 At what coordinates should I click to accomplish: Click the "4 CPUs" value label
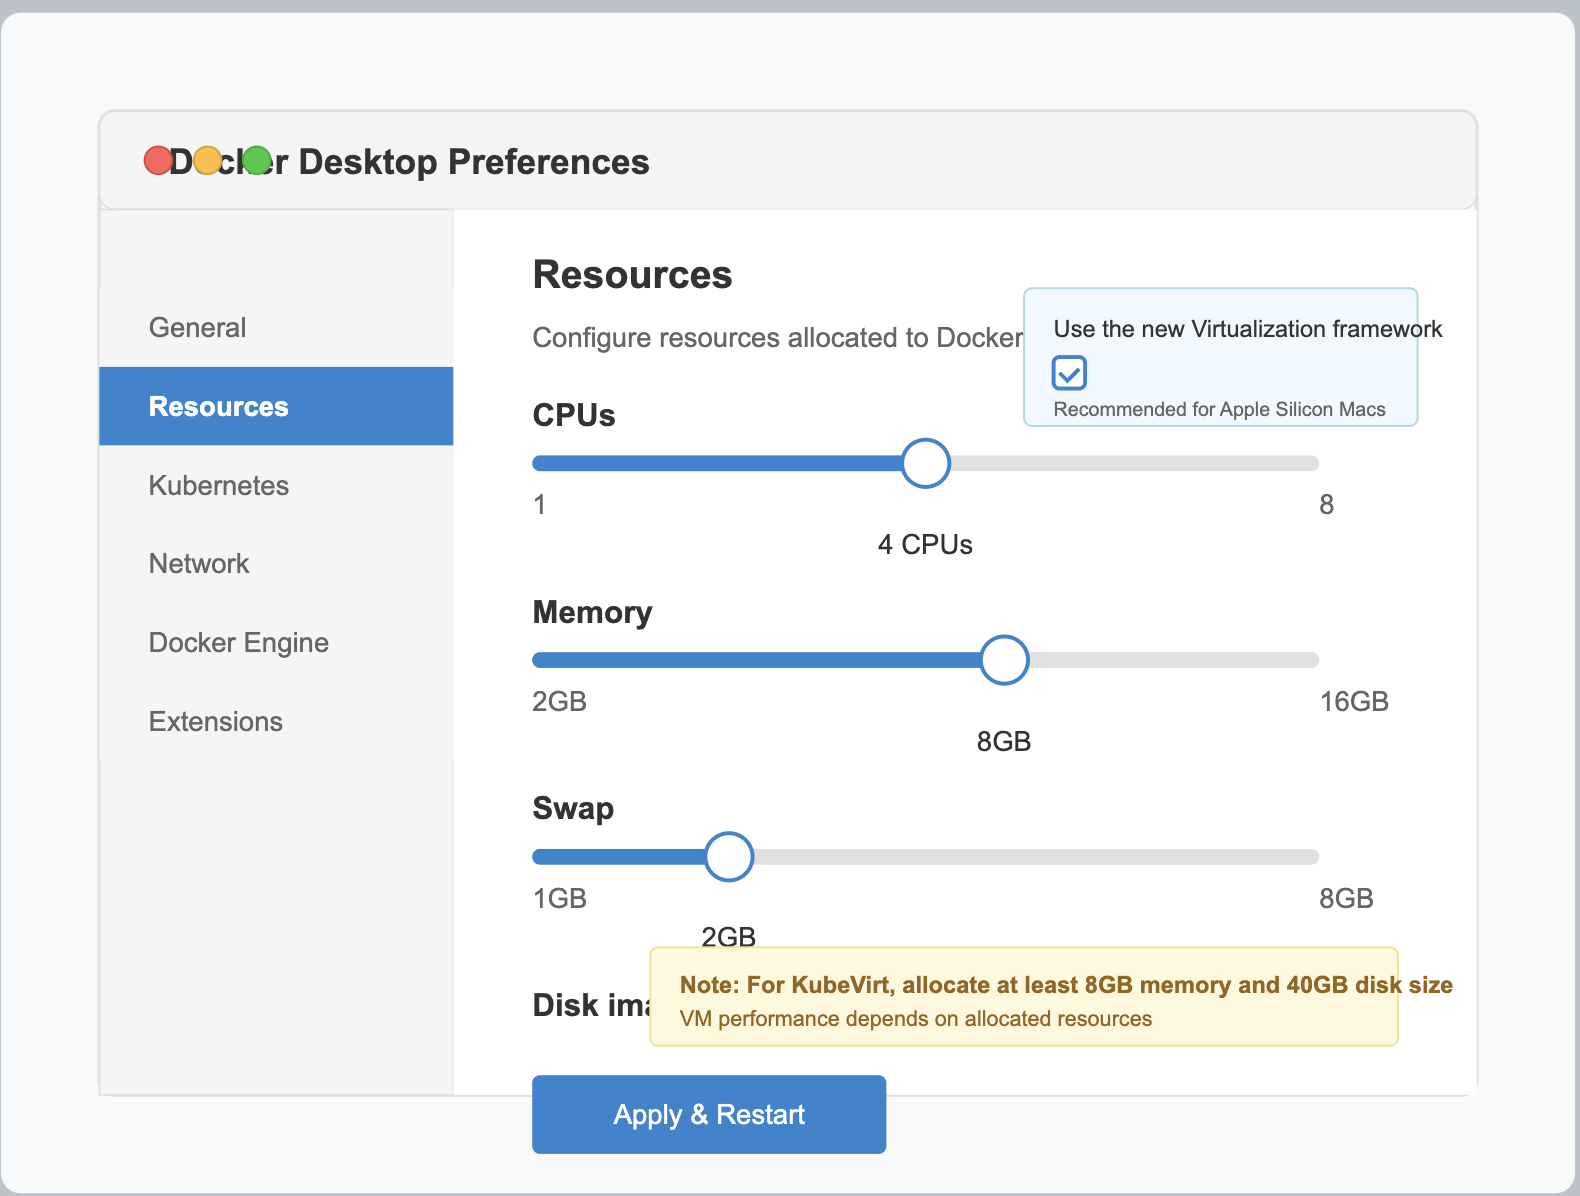(x=925, y=544)
